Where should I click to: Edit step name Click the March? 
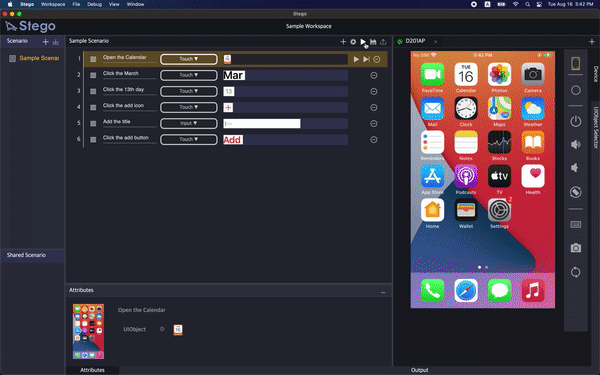coord(121,73)
